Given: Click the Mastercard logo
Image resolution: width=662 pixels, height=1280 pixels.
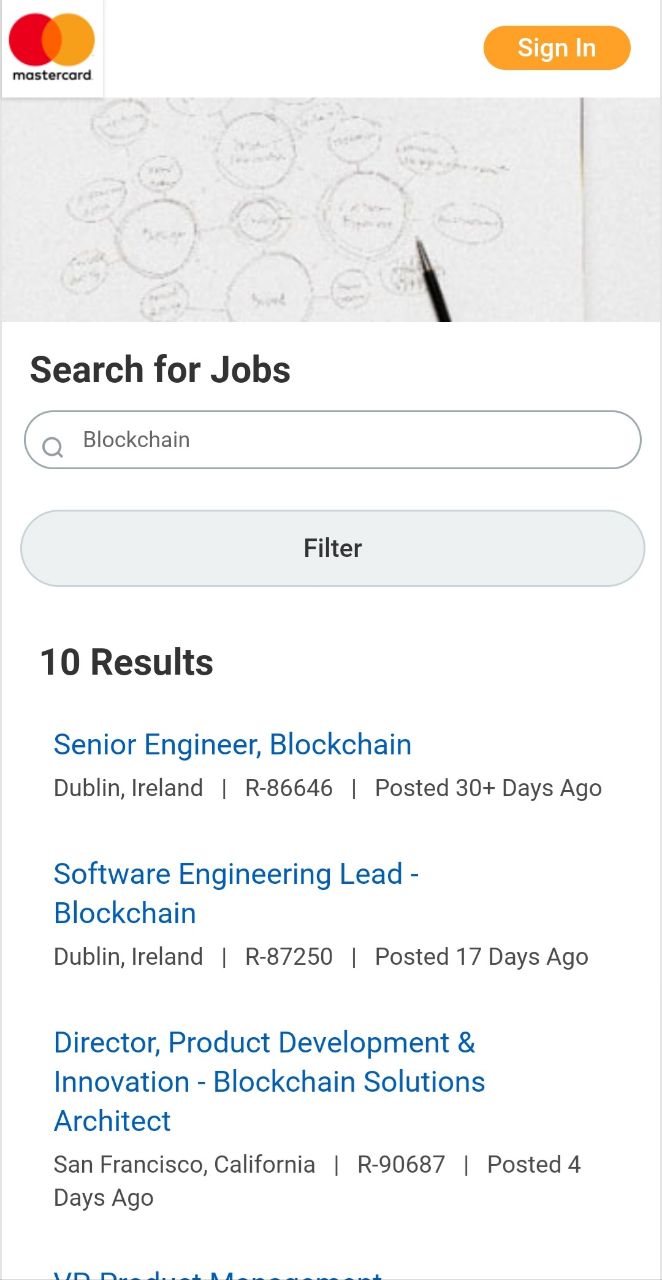Looking at the screenshot, I should 52,48.
